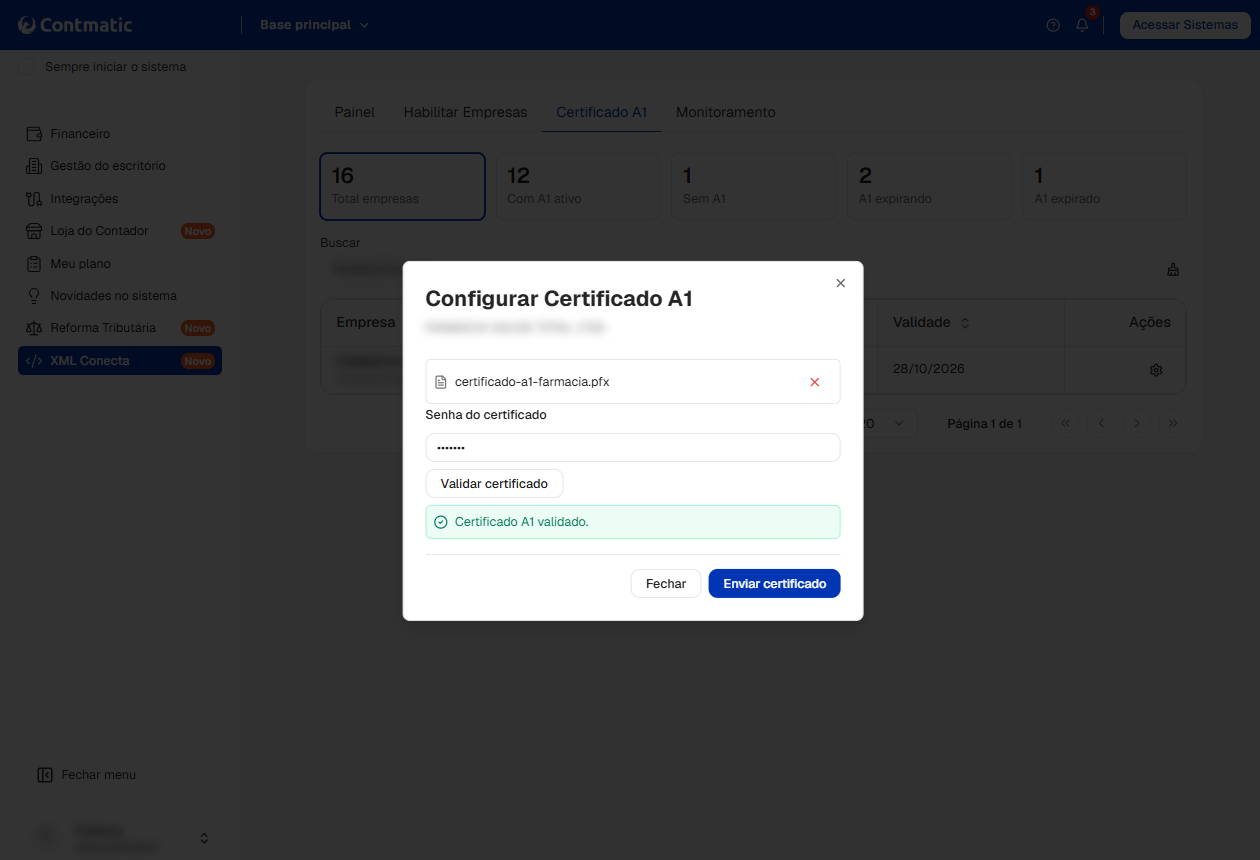Filter by Total empresas card
1260x860 pixels.
(403, 186)
